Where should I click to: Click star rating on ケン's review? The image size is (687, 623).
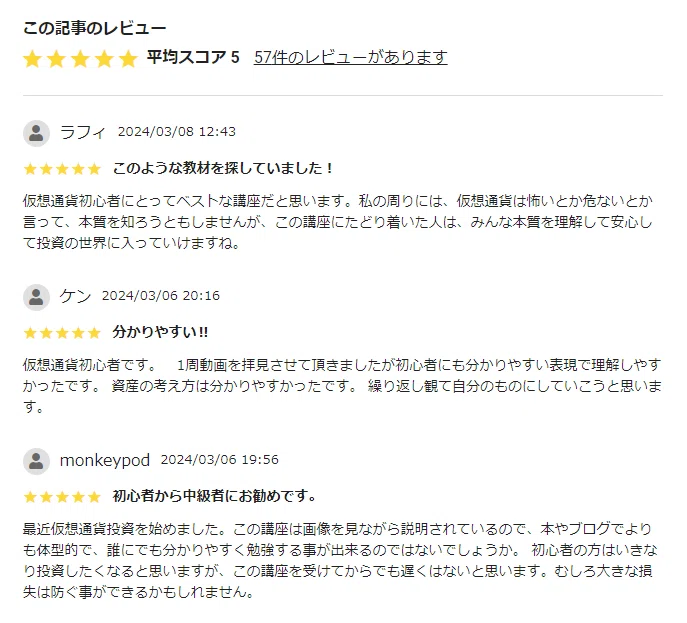[62, 332]
